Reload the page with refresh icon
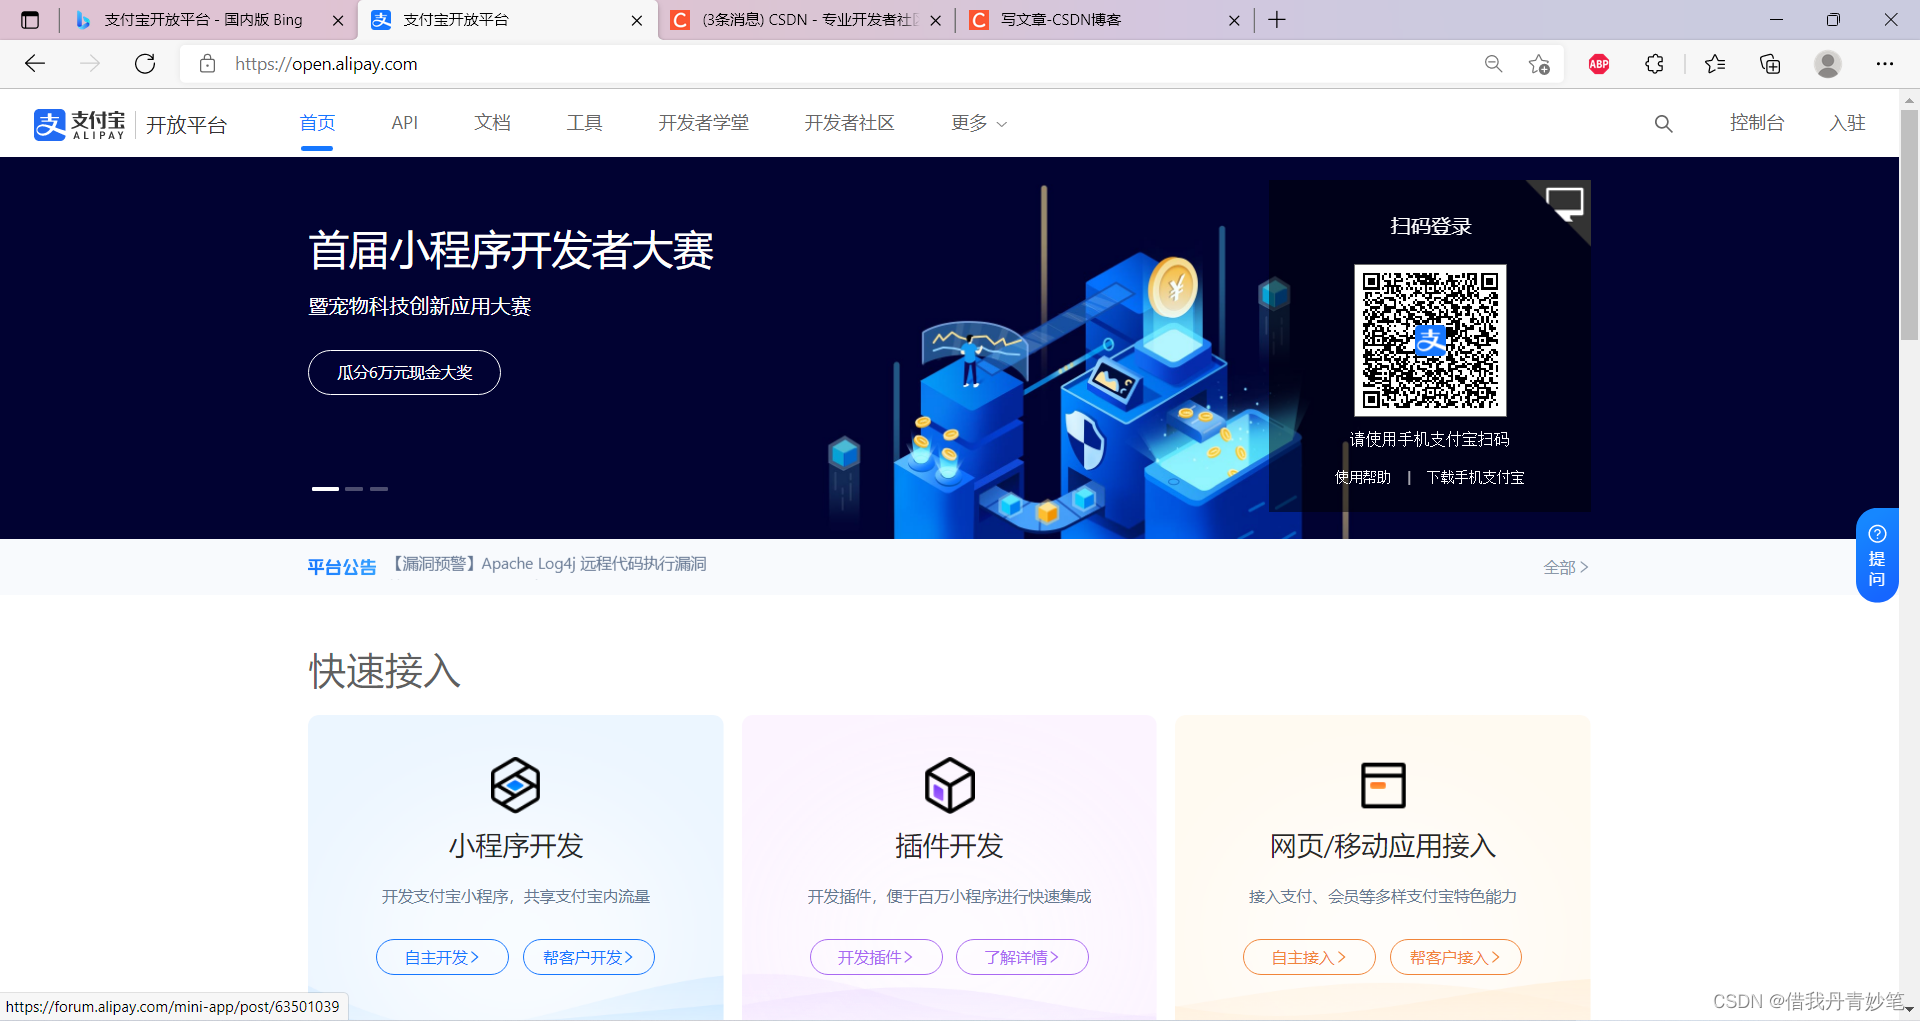The image size is (1920, 1021). click(145, 64)
